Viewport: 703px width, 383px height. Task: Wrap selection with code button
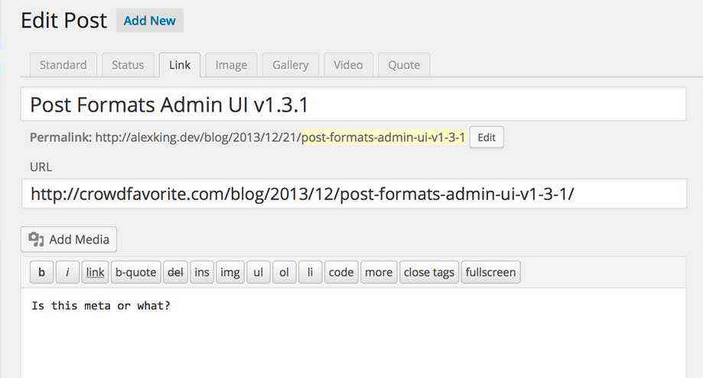tap(341, 272)
